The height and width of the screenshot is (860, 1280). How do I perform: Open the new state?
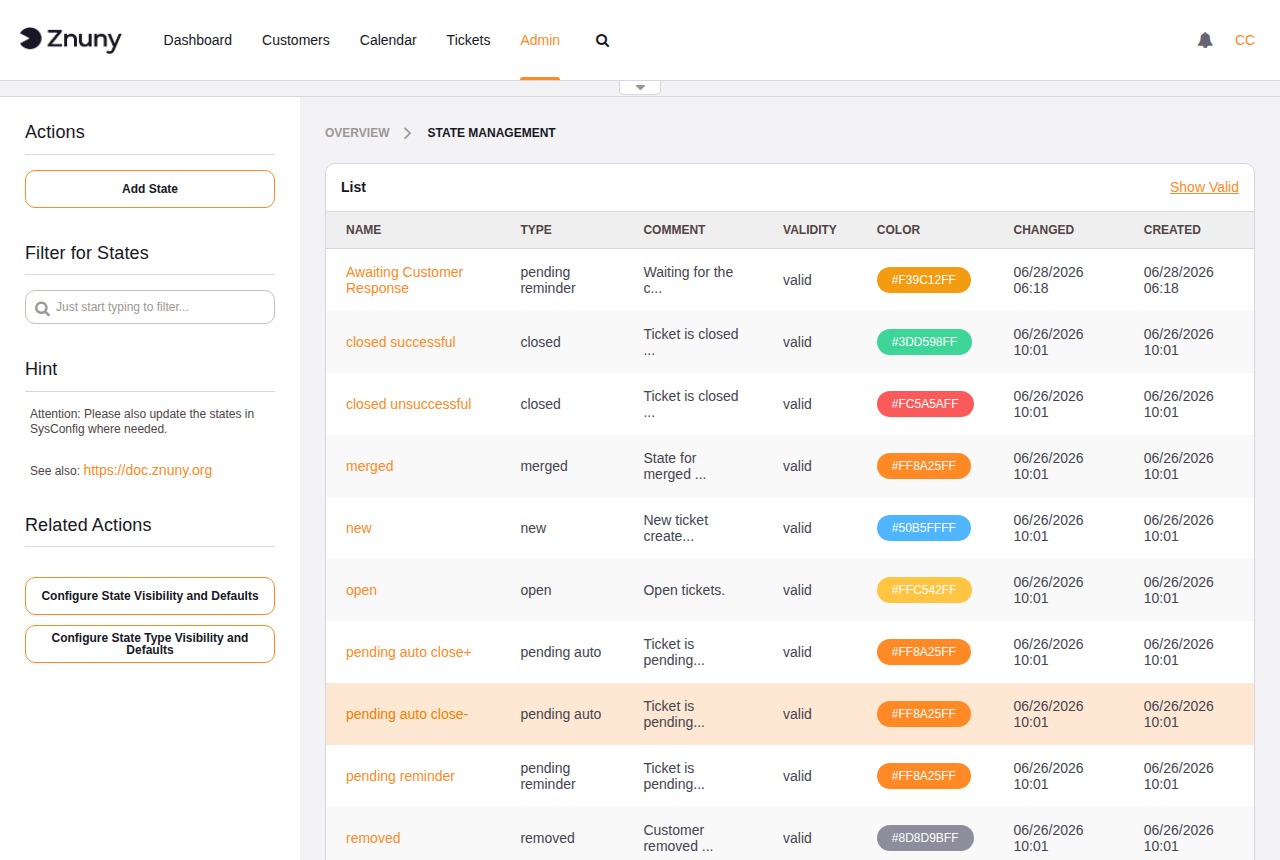point(358,528)
